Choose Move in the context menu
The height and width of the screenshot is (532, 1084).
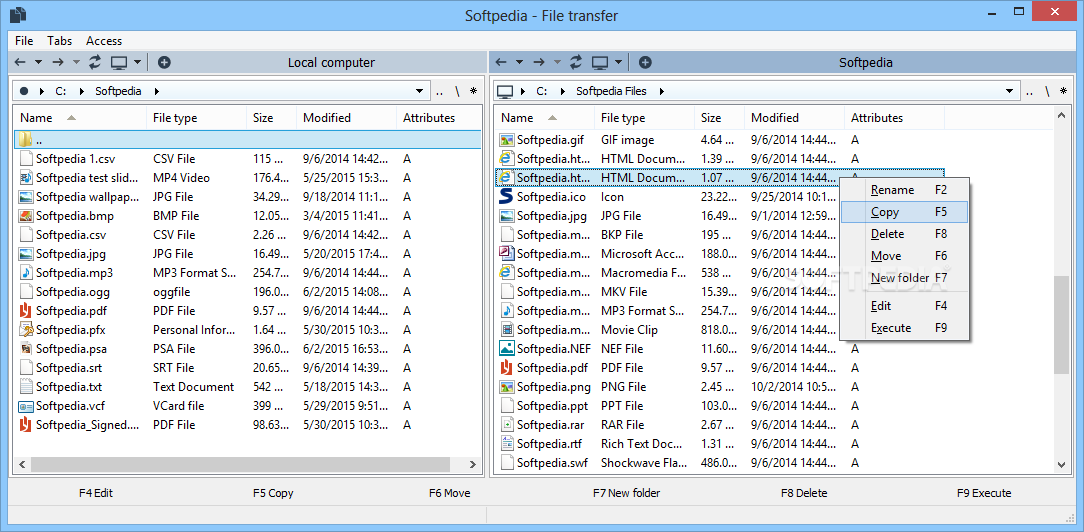click(x=904, y=256)
